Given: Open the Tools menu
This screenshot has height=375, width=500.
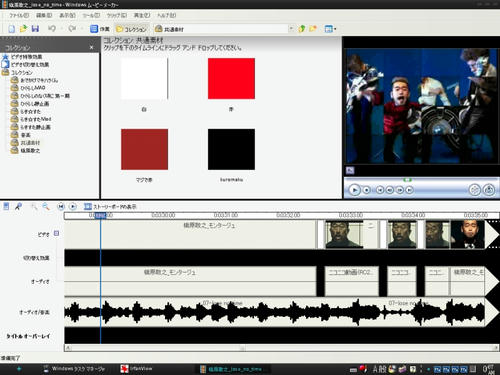Looking at the screenshot, I should (x=91, y=15).
